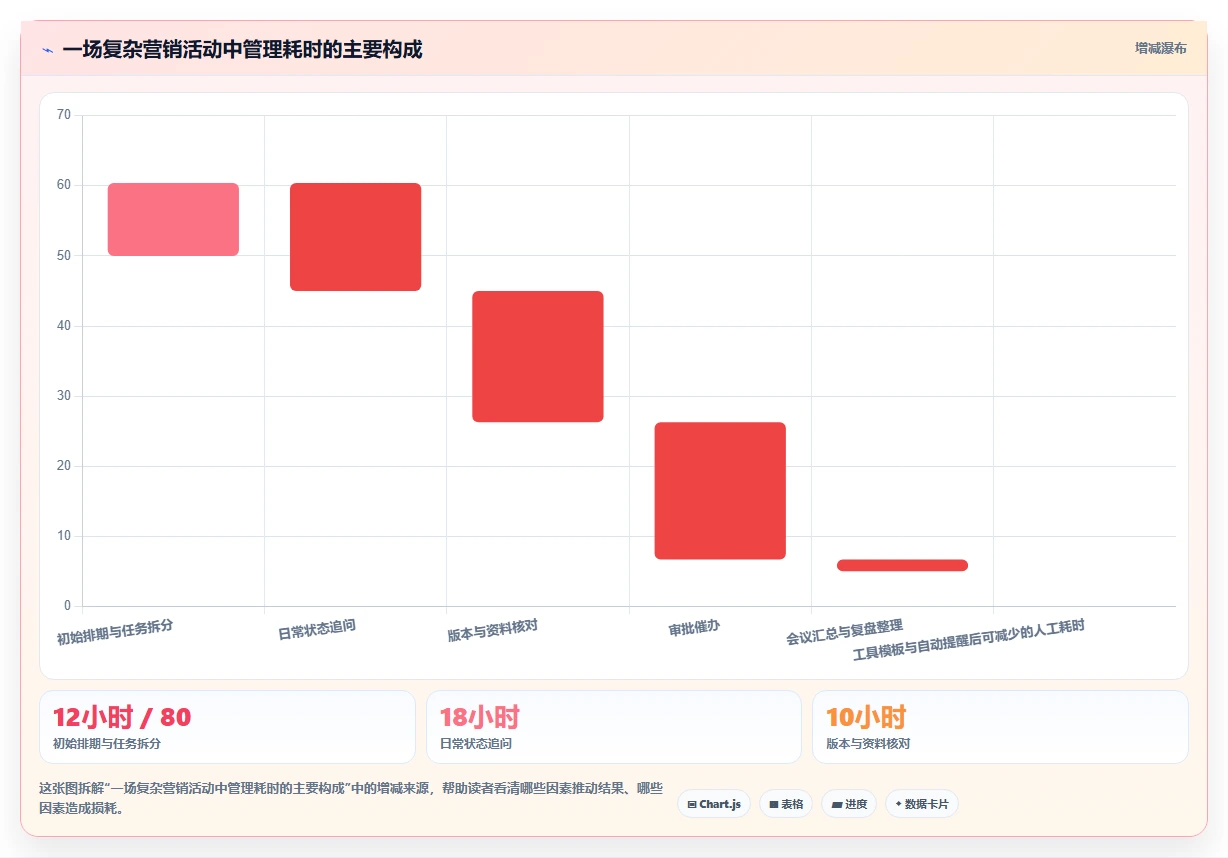Open the 12小时 / 80 data card
The image size is (1228, 858).
[227, 727]
